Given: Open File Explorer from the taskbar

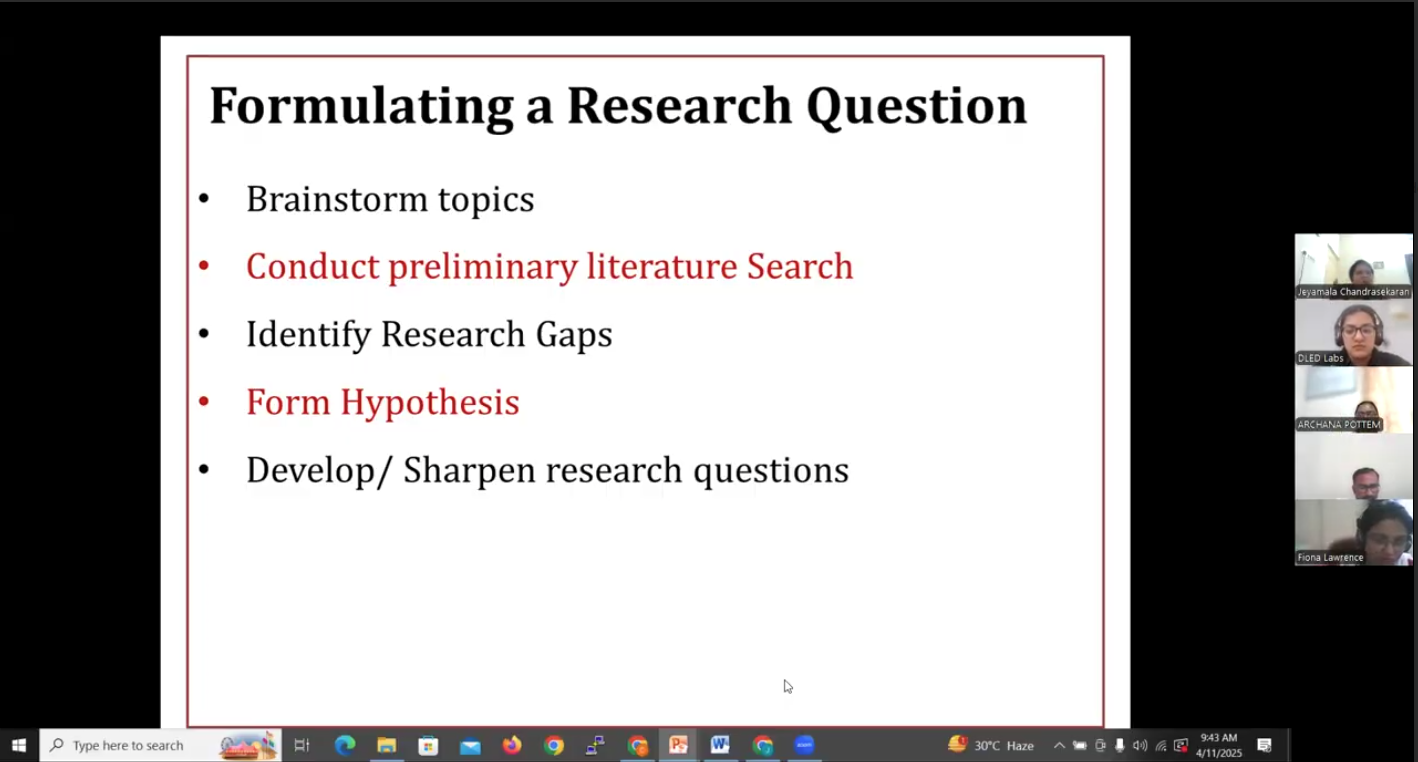Looking at the screenshot, I should point(386,745).
